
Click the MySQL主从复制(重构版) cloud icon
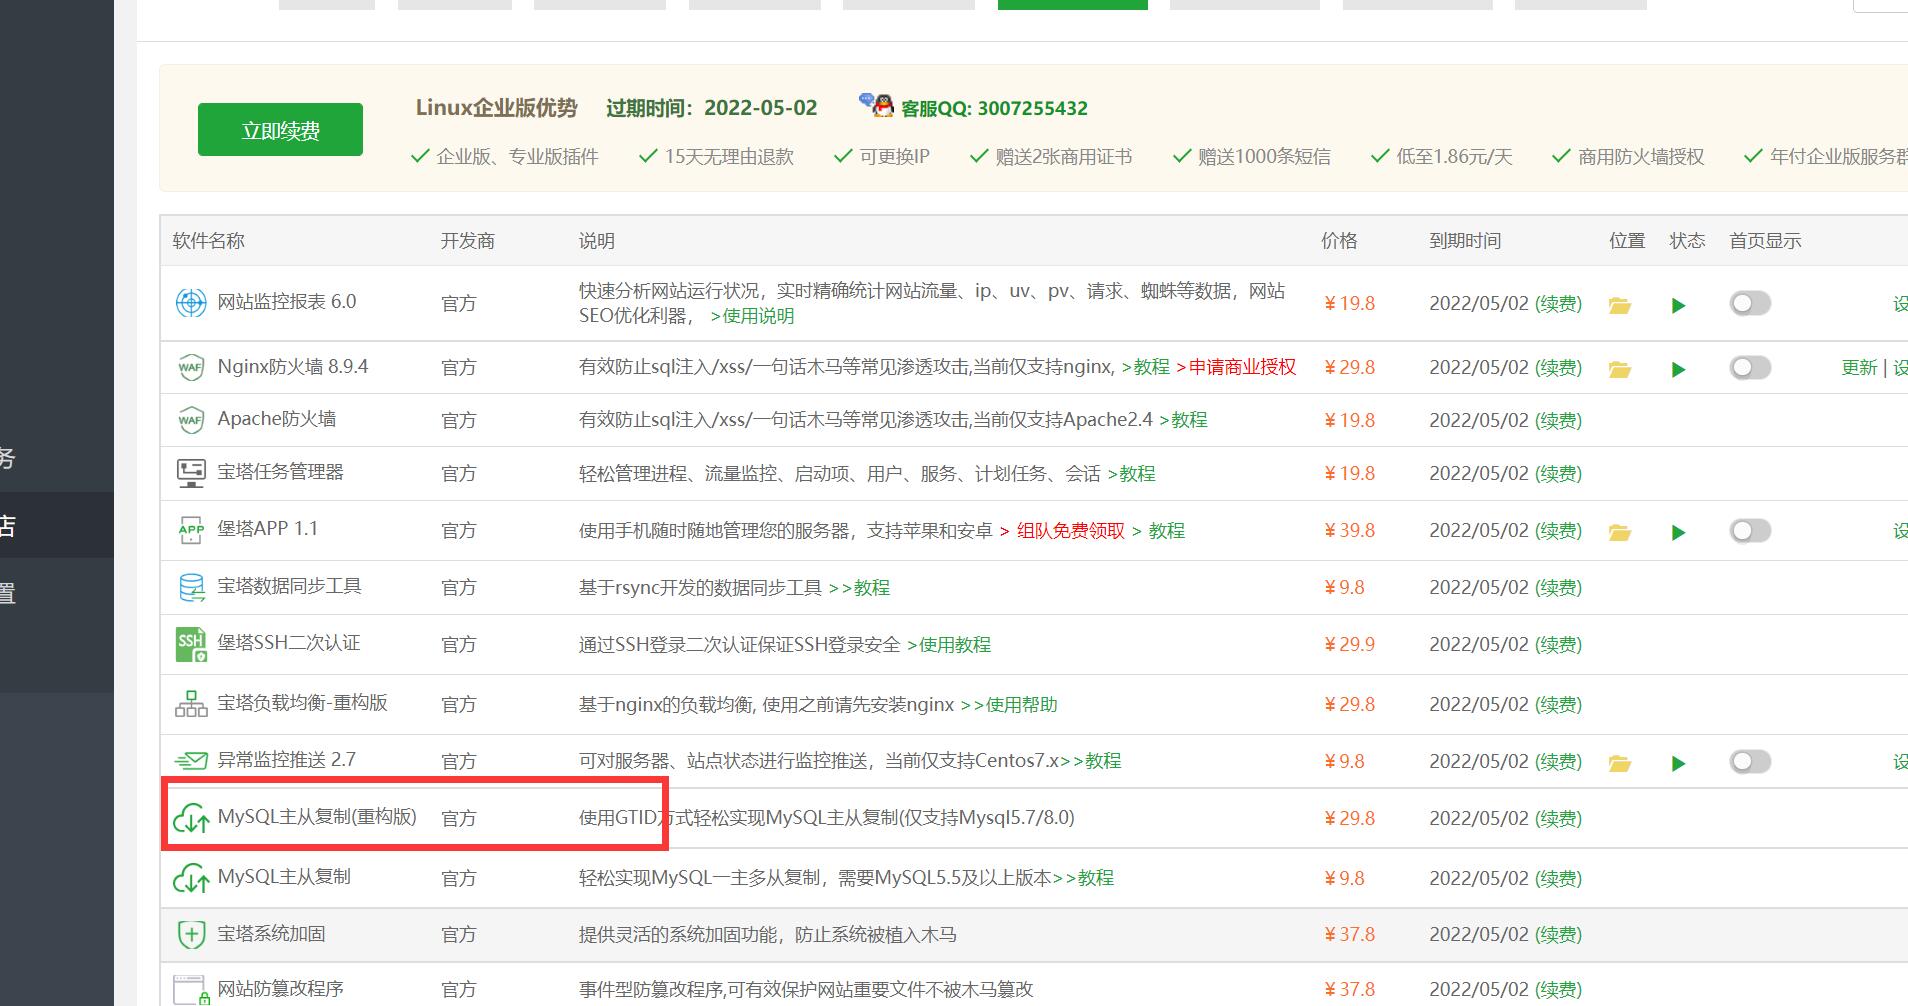pos(191,818)
